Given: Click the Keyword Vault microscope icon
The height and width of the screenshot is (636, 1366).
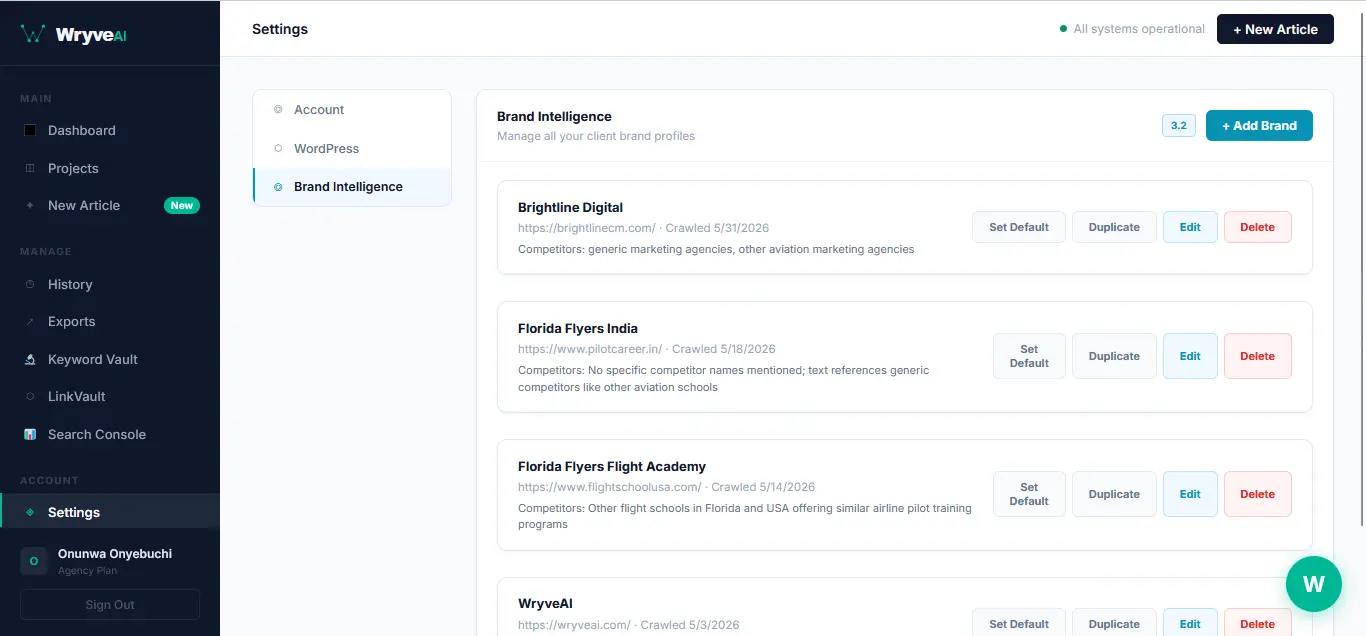Looking at the screenshot, I should pyautogui.click(x=30, y=360).
